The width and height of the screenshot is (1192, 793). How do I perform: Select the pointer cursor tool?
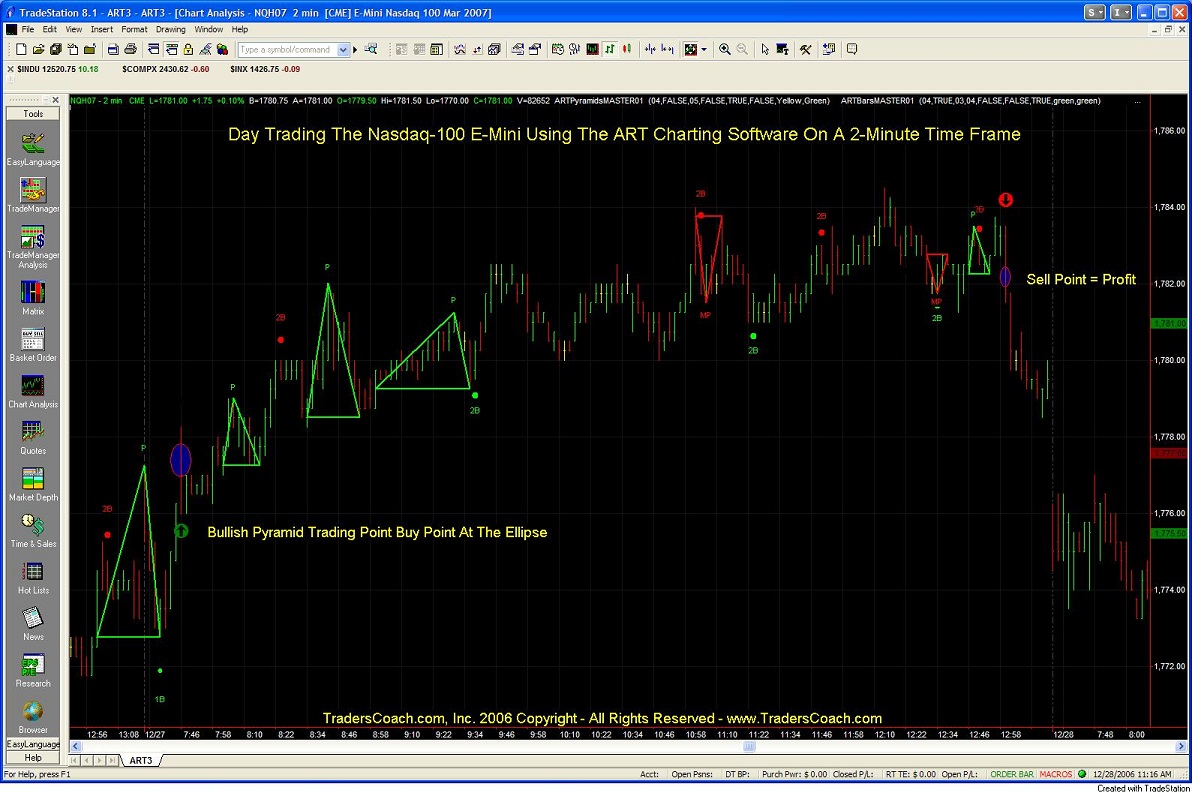pyautogui.click(x=765, y=49)
